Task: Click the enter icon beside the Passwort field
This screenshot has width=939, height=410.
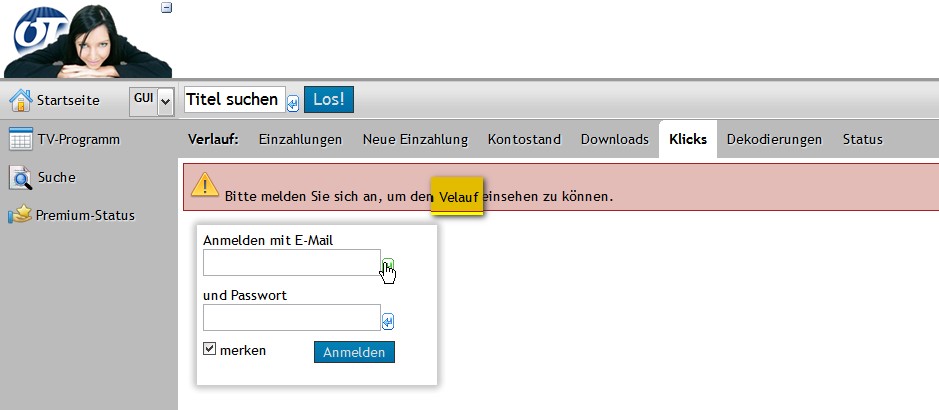Action: [x=388, y=321]
